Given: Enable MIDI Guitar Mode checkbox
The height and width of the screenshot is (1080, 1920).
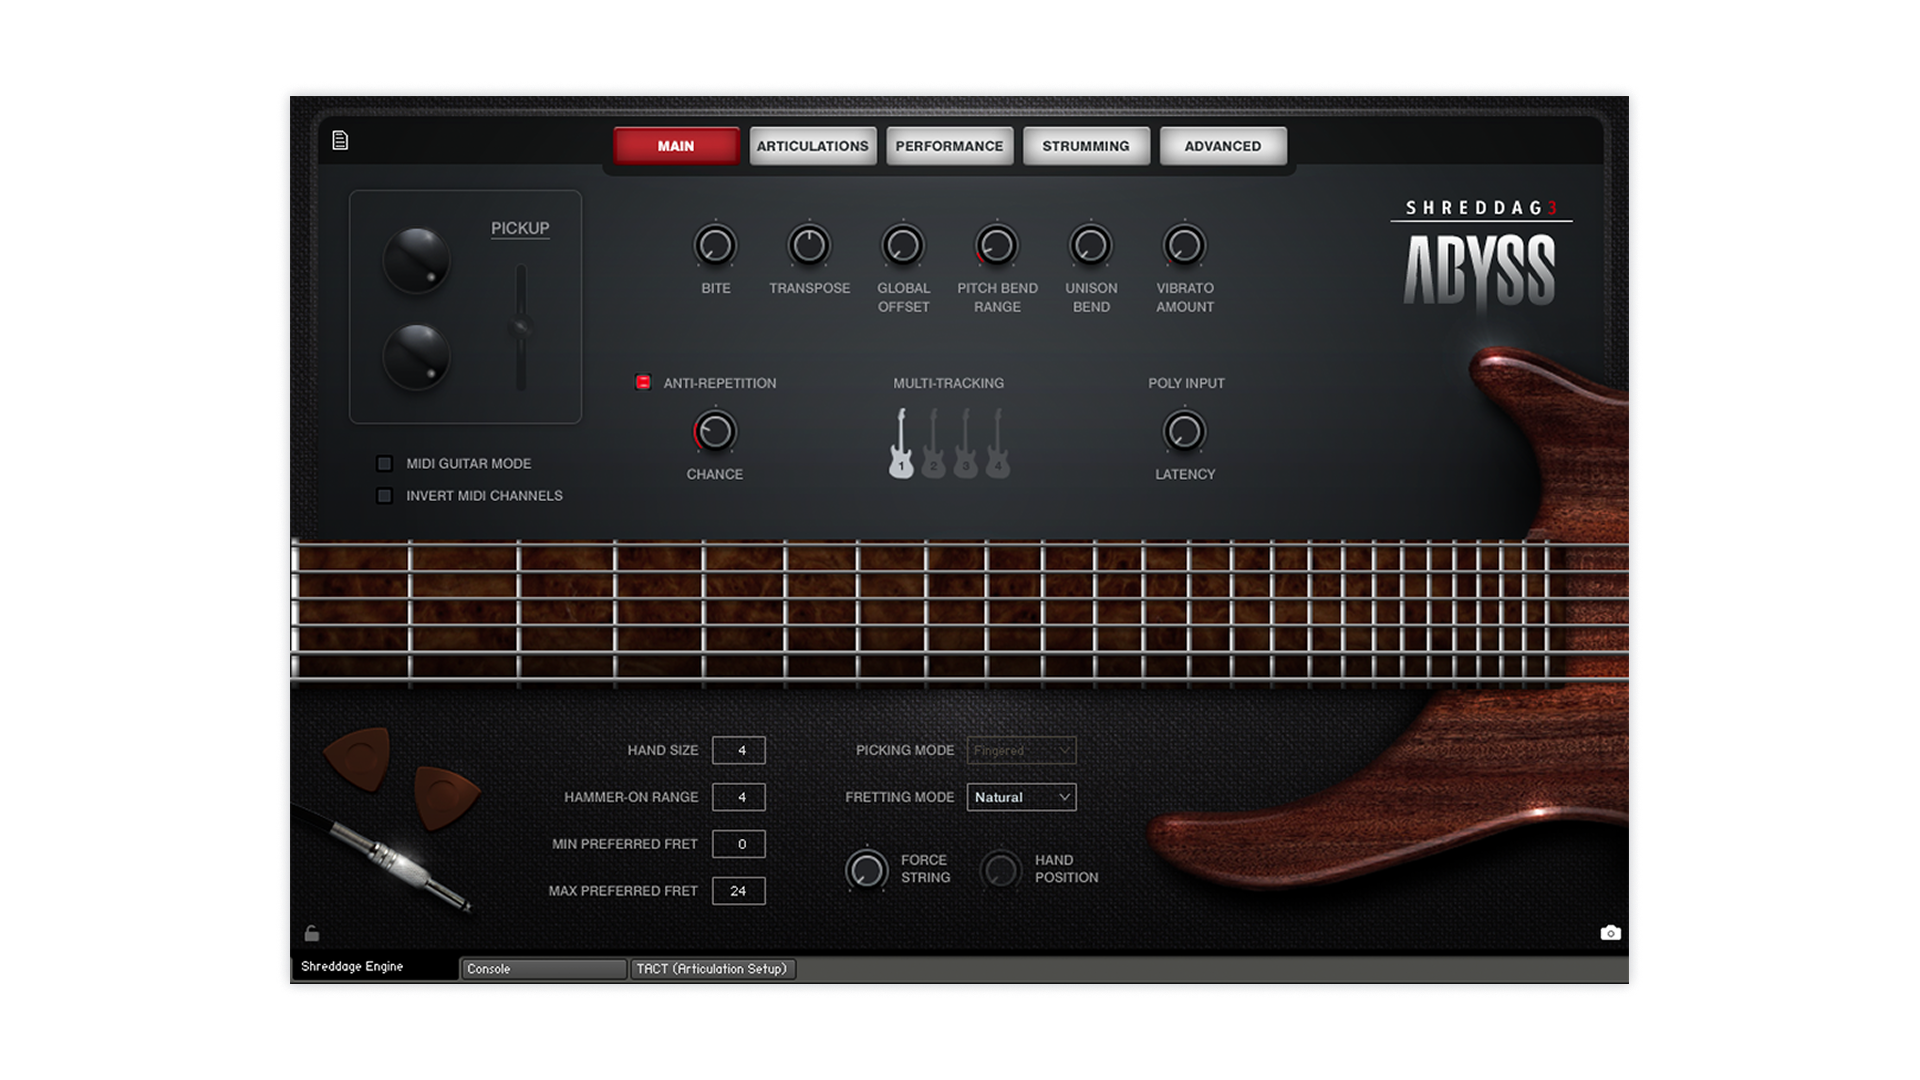Looking at the screenshot, I should pos(384,464).
